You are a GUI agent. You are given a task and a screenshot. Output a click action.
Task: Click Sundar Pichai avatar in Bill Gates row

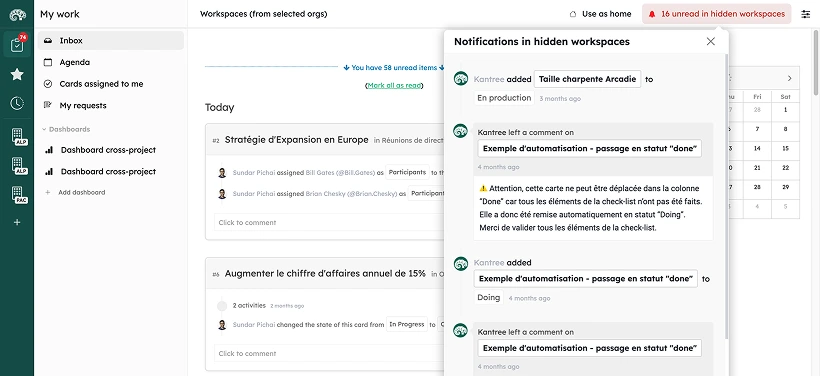tap(222, 173)
